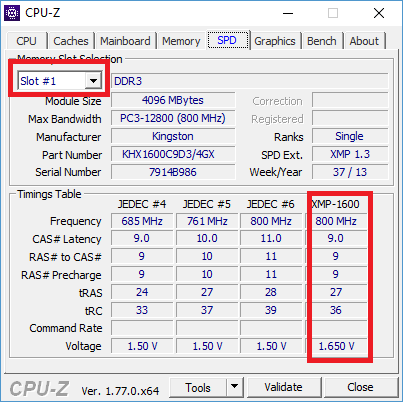Click the CPU-Z app icon in title bar
403x402 pixels.
click(12, 13)
